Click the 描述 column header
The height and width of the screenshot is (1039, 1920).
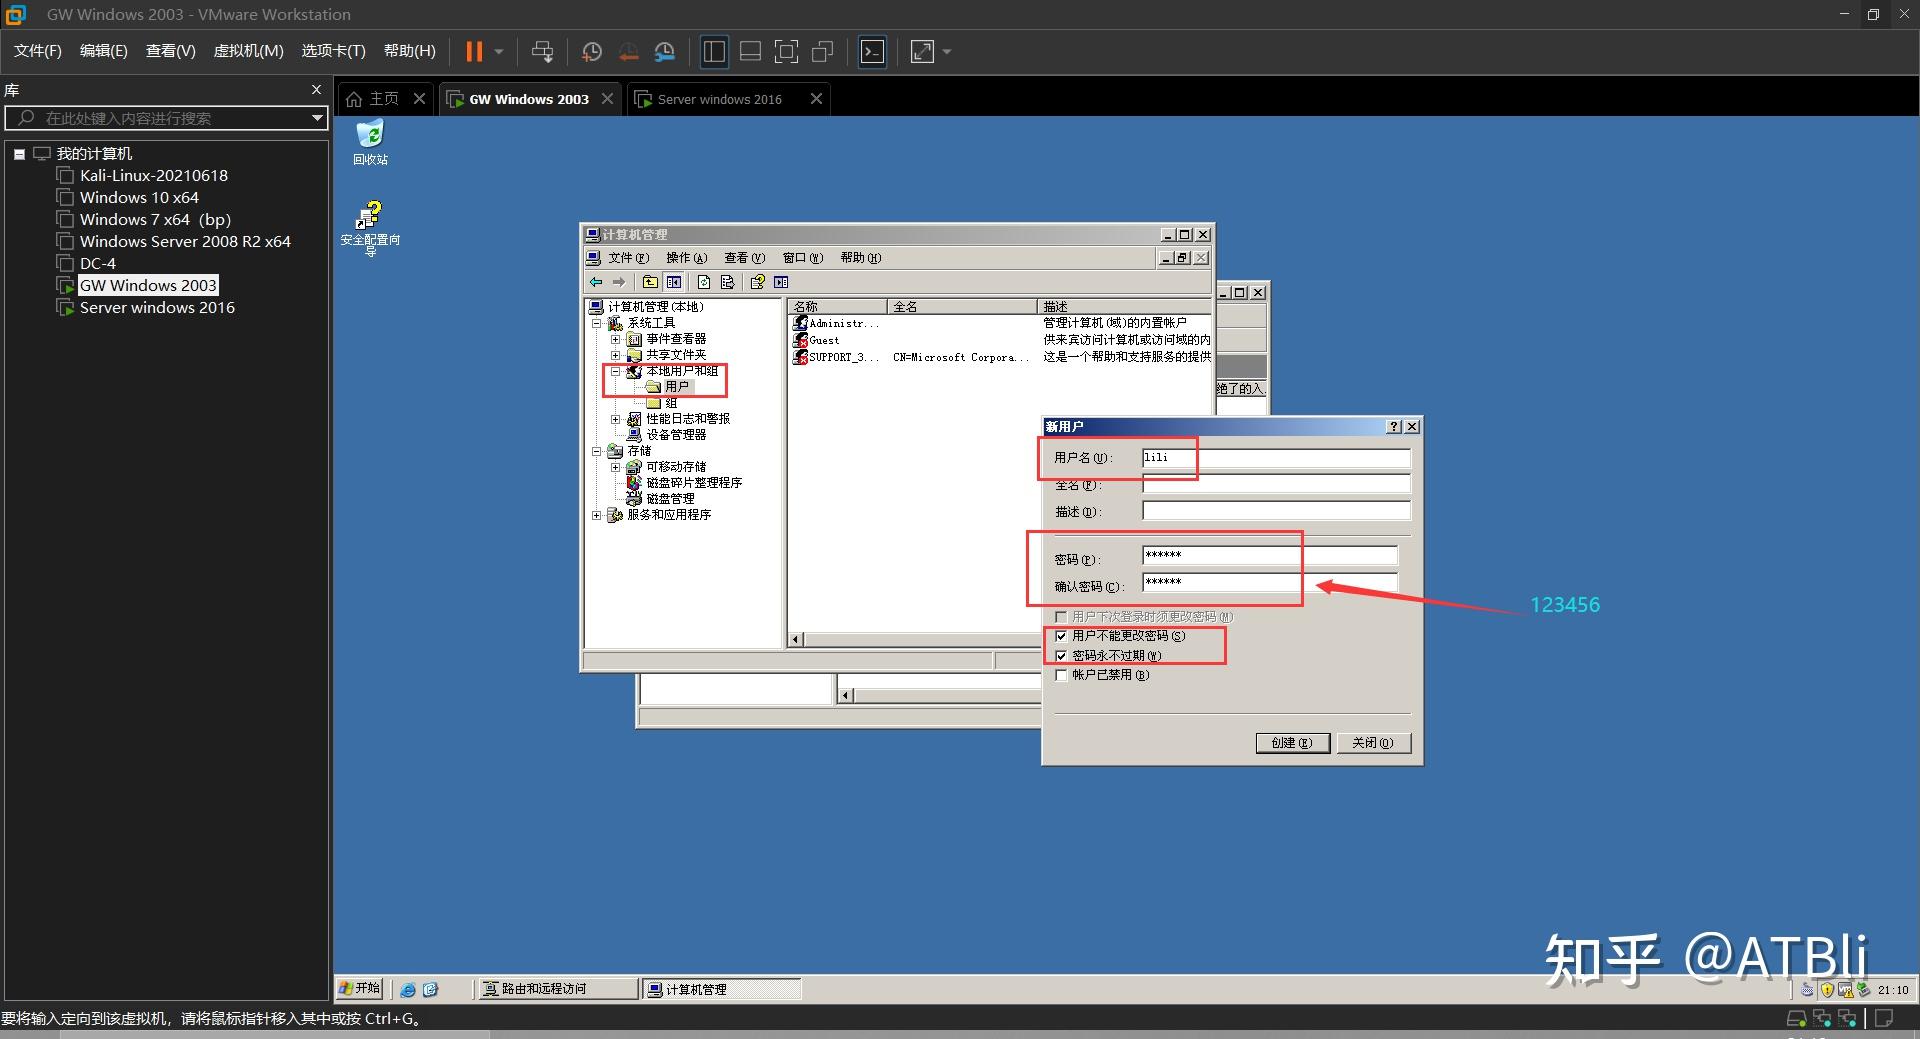tap(1124, 306)
